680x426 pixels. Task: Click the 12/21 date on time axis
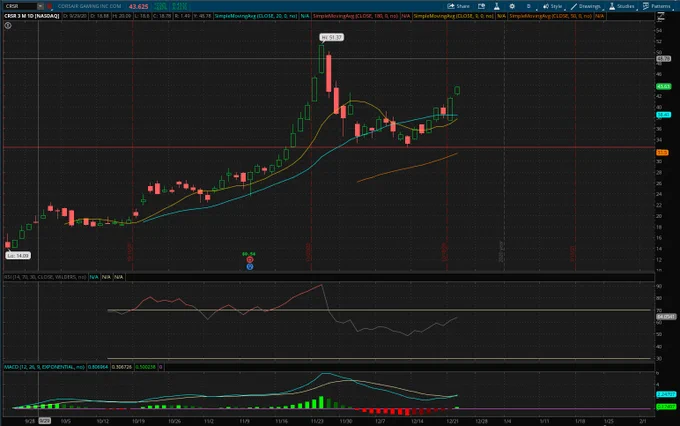(x=452, y=421)
